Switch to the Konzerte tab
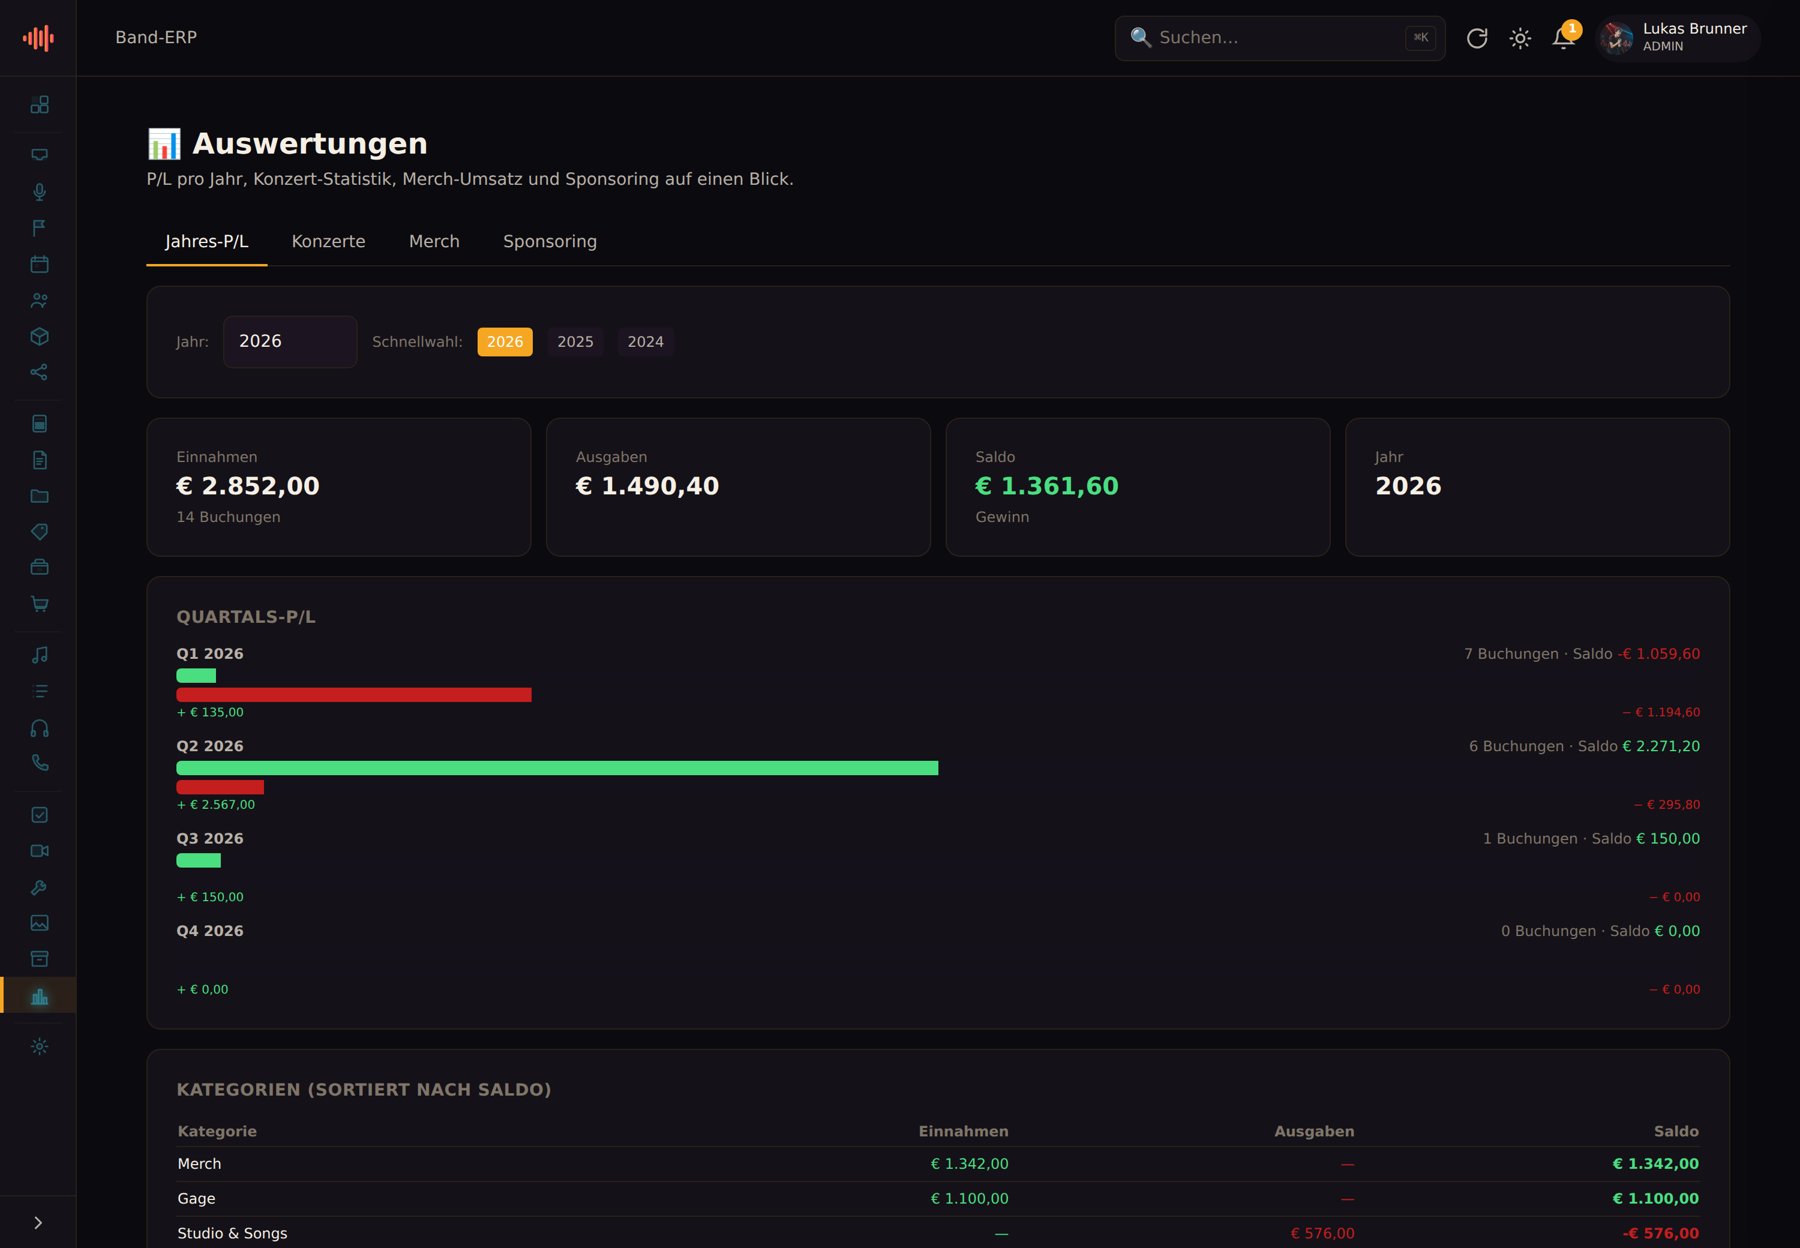This screenshot has width=1800, height=1248. [328, 241]
